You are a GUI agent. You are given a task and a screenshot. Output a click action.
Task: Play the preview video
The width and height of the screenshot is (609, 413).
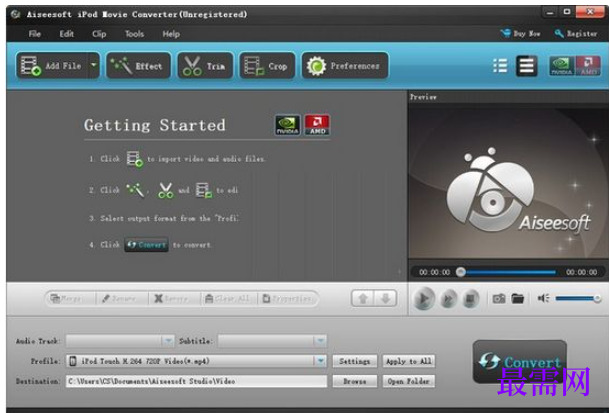point(423,298)
